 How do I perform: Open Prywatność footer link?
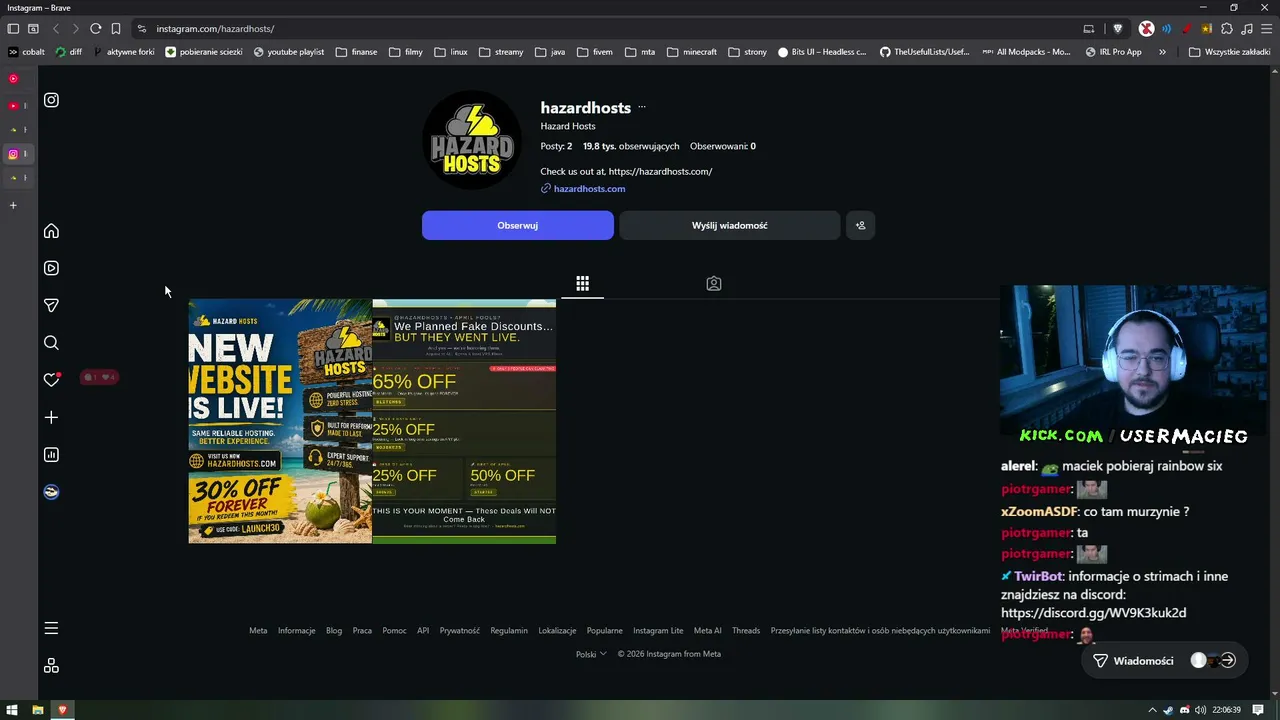(459, 631)
